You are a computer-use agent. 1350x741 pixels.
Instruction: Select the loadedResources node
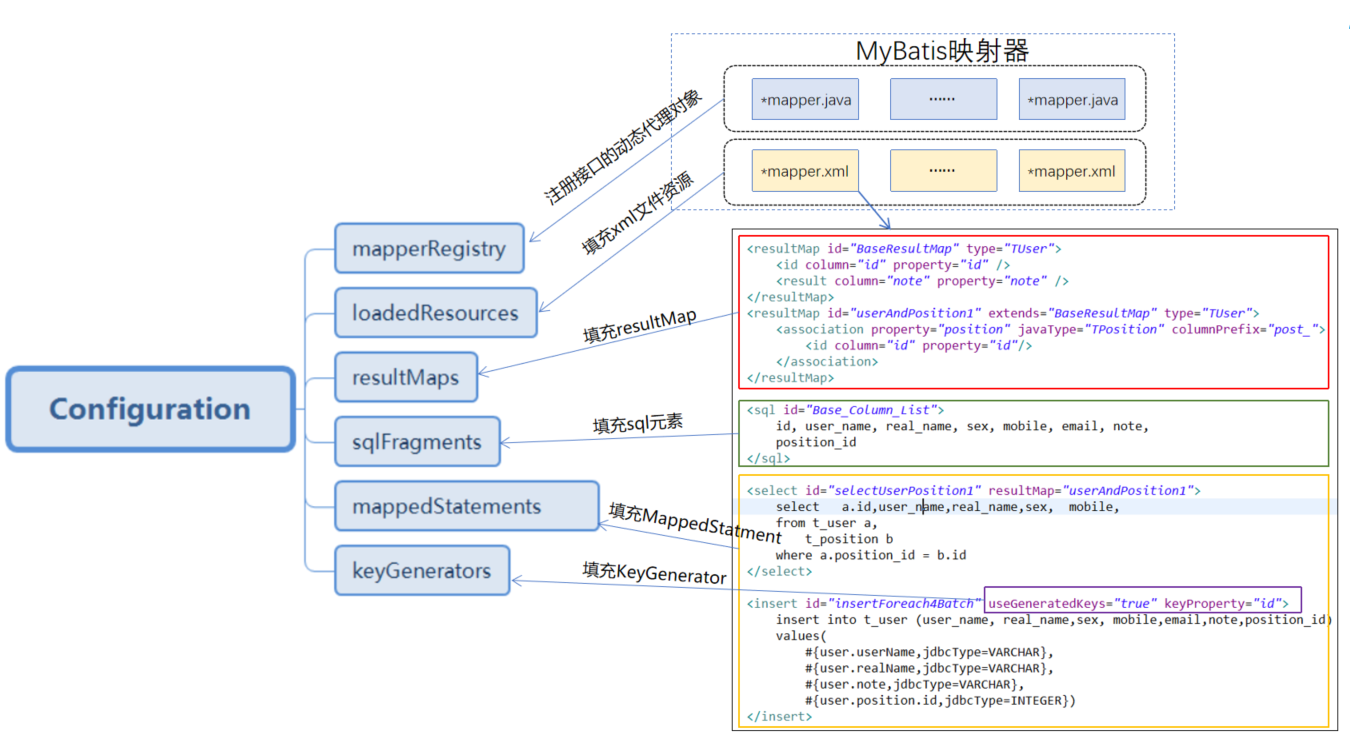tap(436, 313)
